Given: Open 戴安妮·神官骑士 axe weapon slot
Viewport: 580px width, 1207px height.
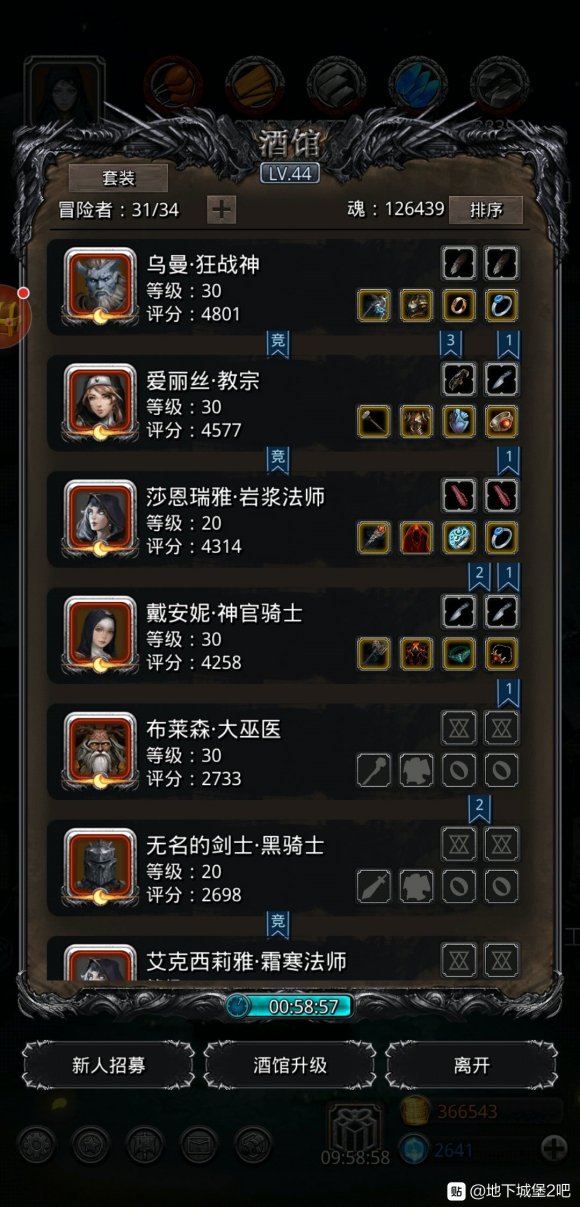Looking at the screenshot, I should 373,653.
